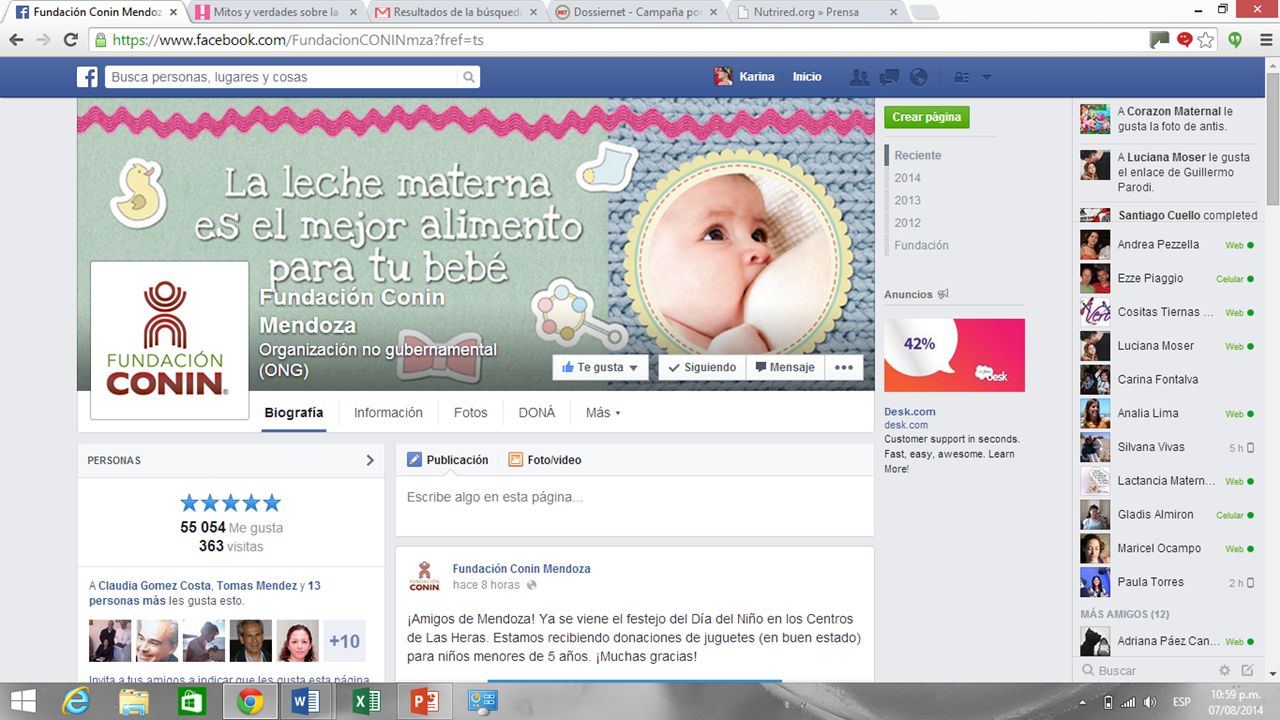The height and width of the screenshot is (720, 1280).
Task: Click the search magnifier icon
Action: click(x=468, y=77)
